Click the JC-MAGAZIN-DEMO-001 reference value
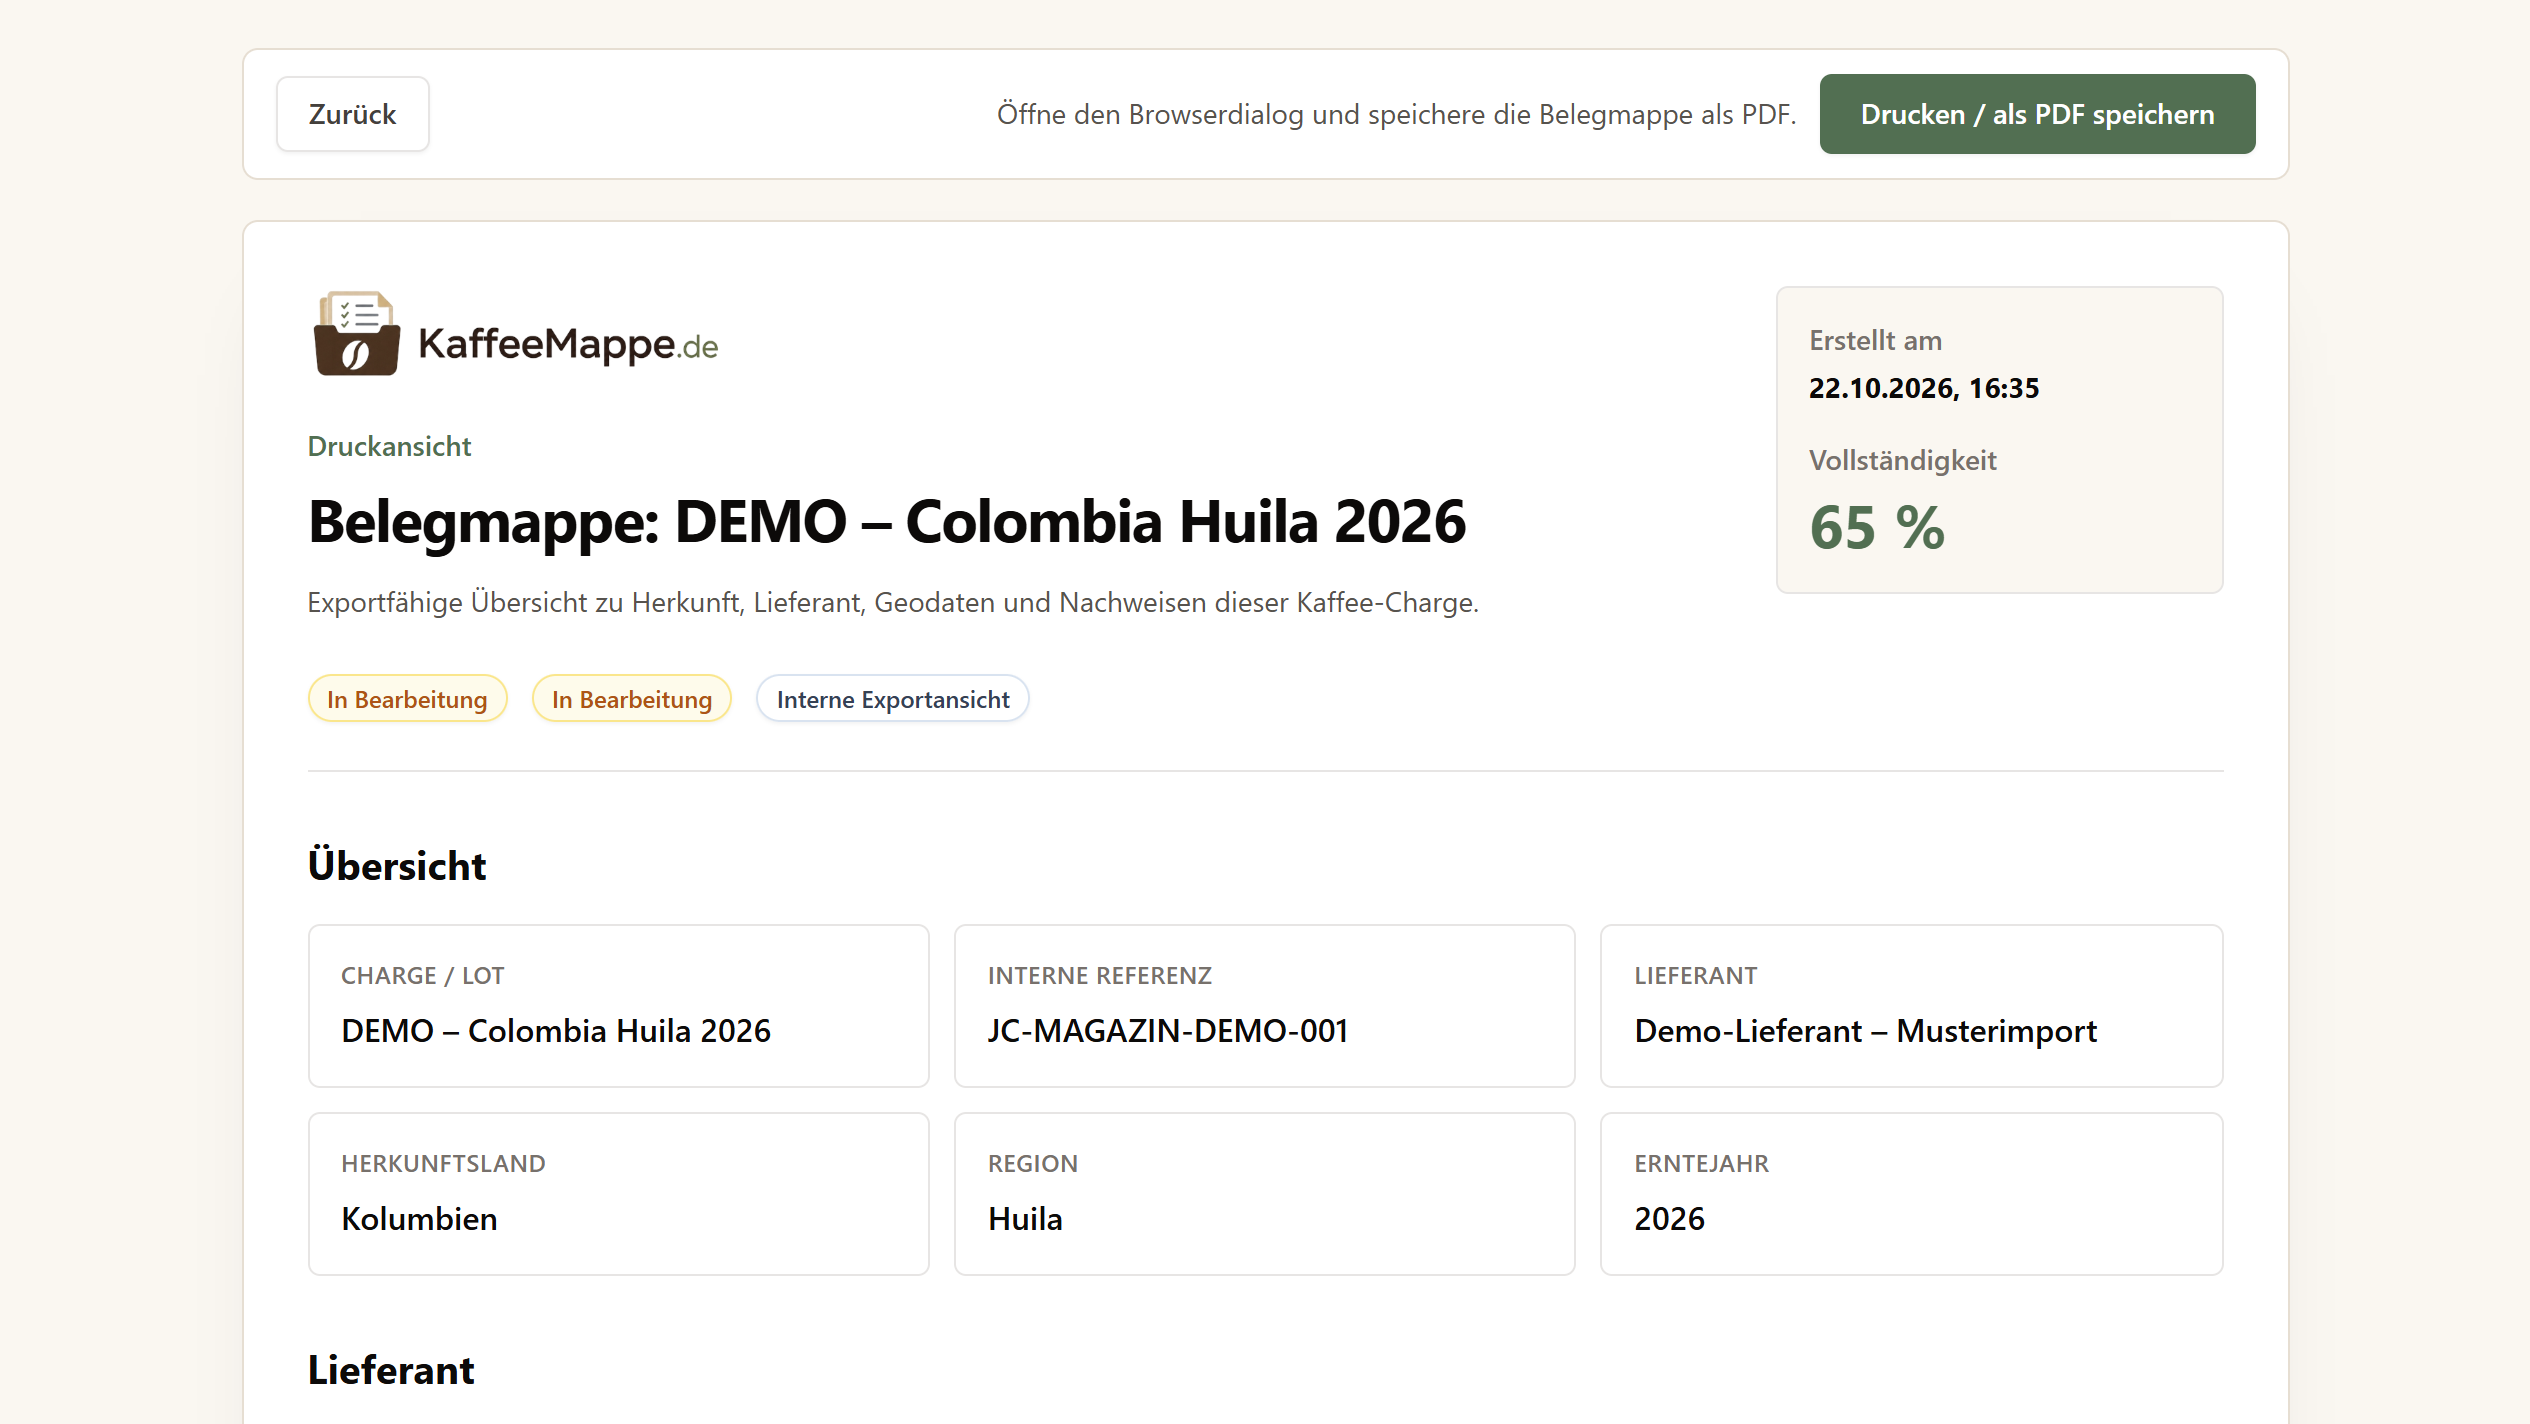Viewport: 2530px width, 1424px height. point(1168,1030)
